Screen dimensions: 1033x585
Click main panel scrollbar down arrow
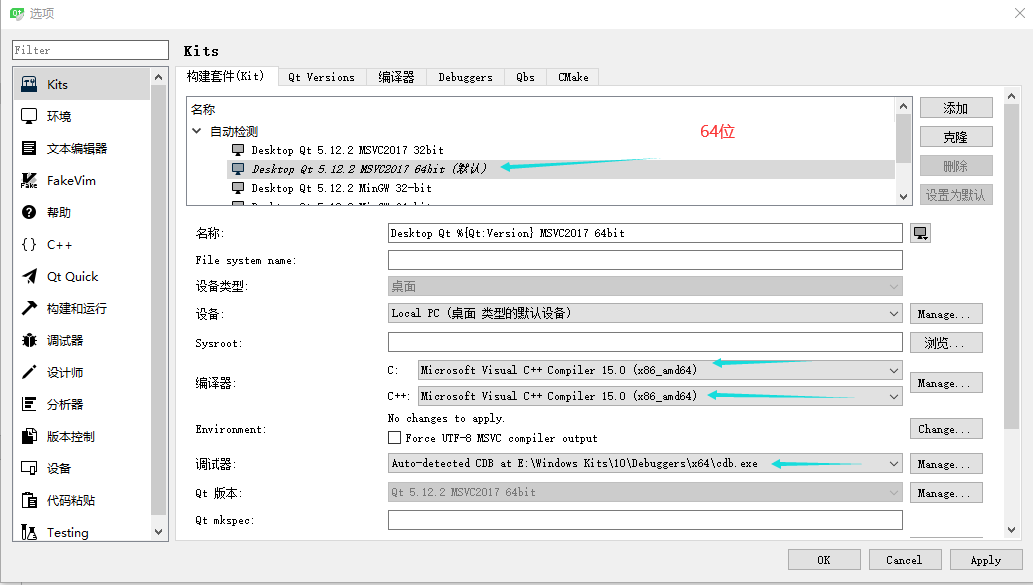(1012, 530)
